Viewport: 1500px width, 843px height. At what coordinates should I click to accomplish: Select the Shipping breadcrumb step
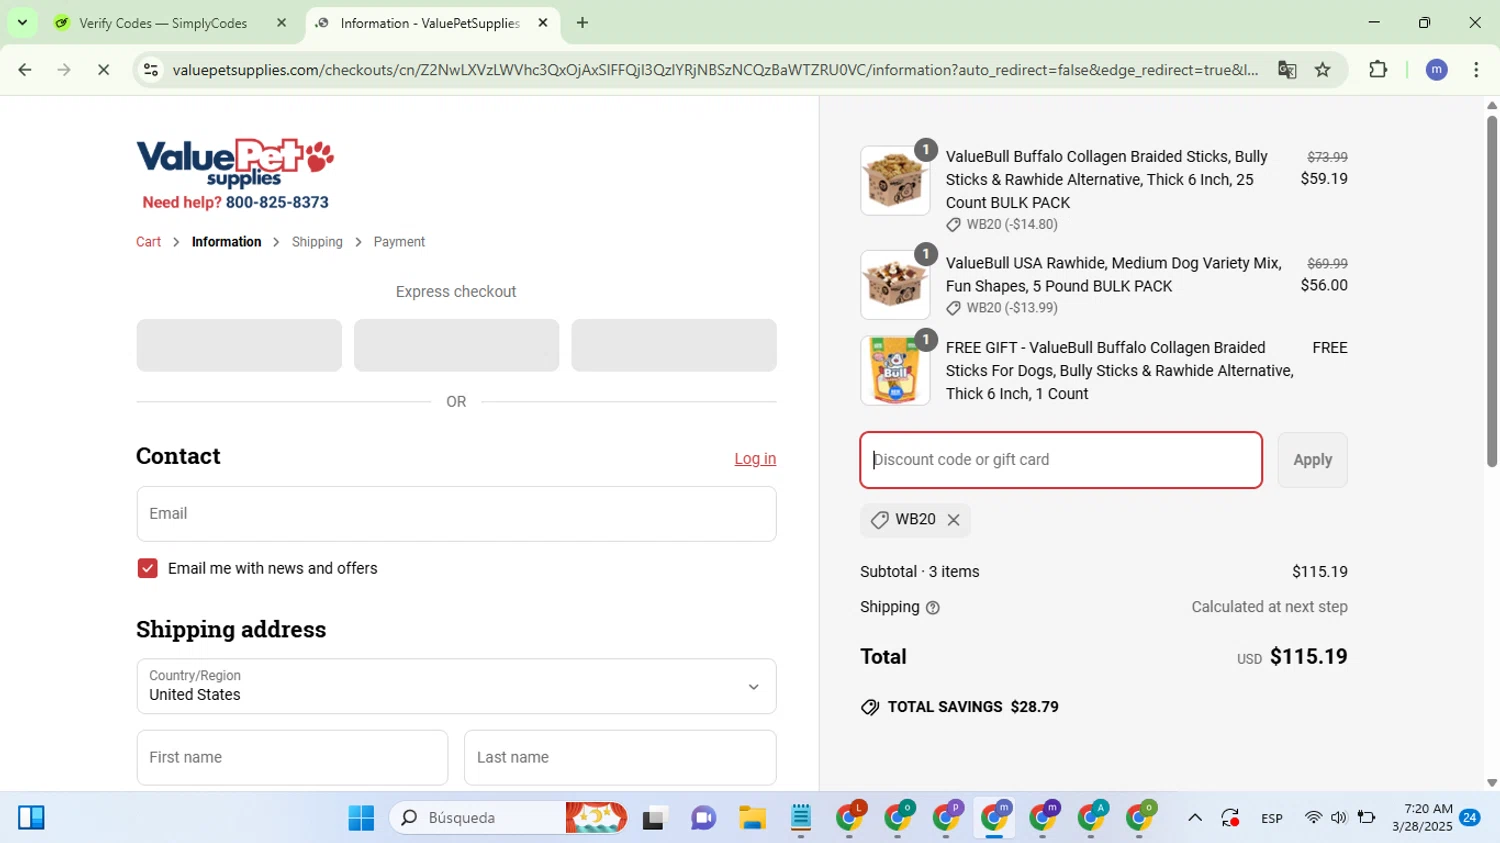(317, 242)
